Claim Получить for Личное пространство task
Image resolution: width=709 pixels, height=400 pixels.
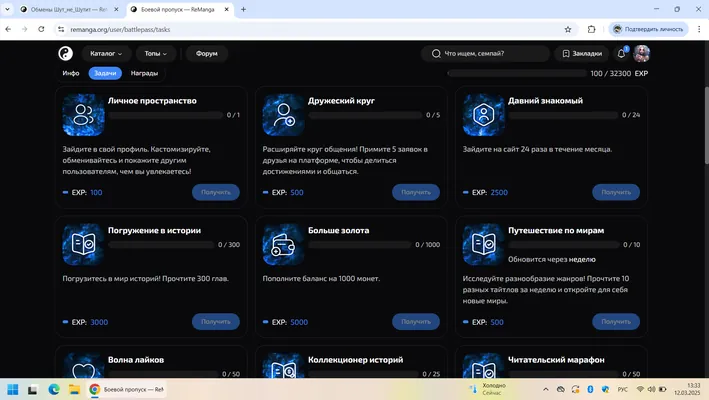tap(216, 192)
